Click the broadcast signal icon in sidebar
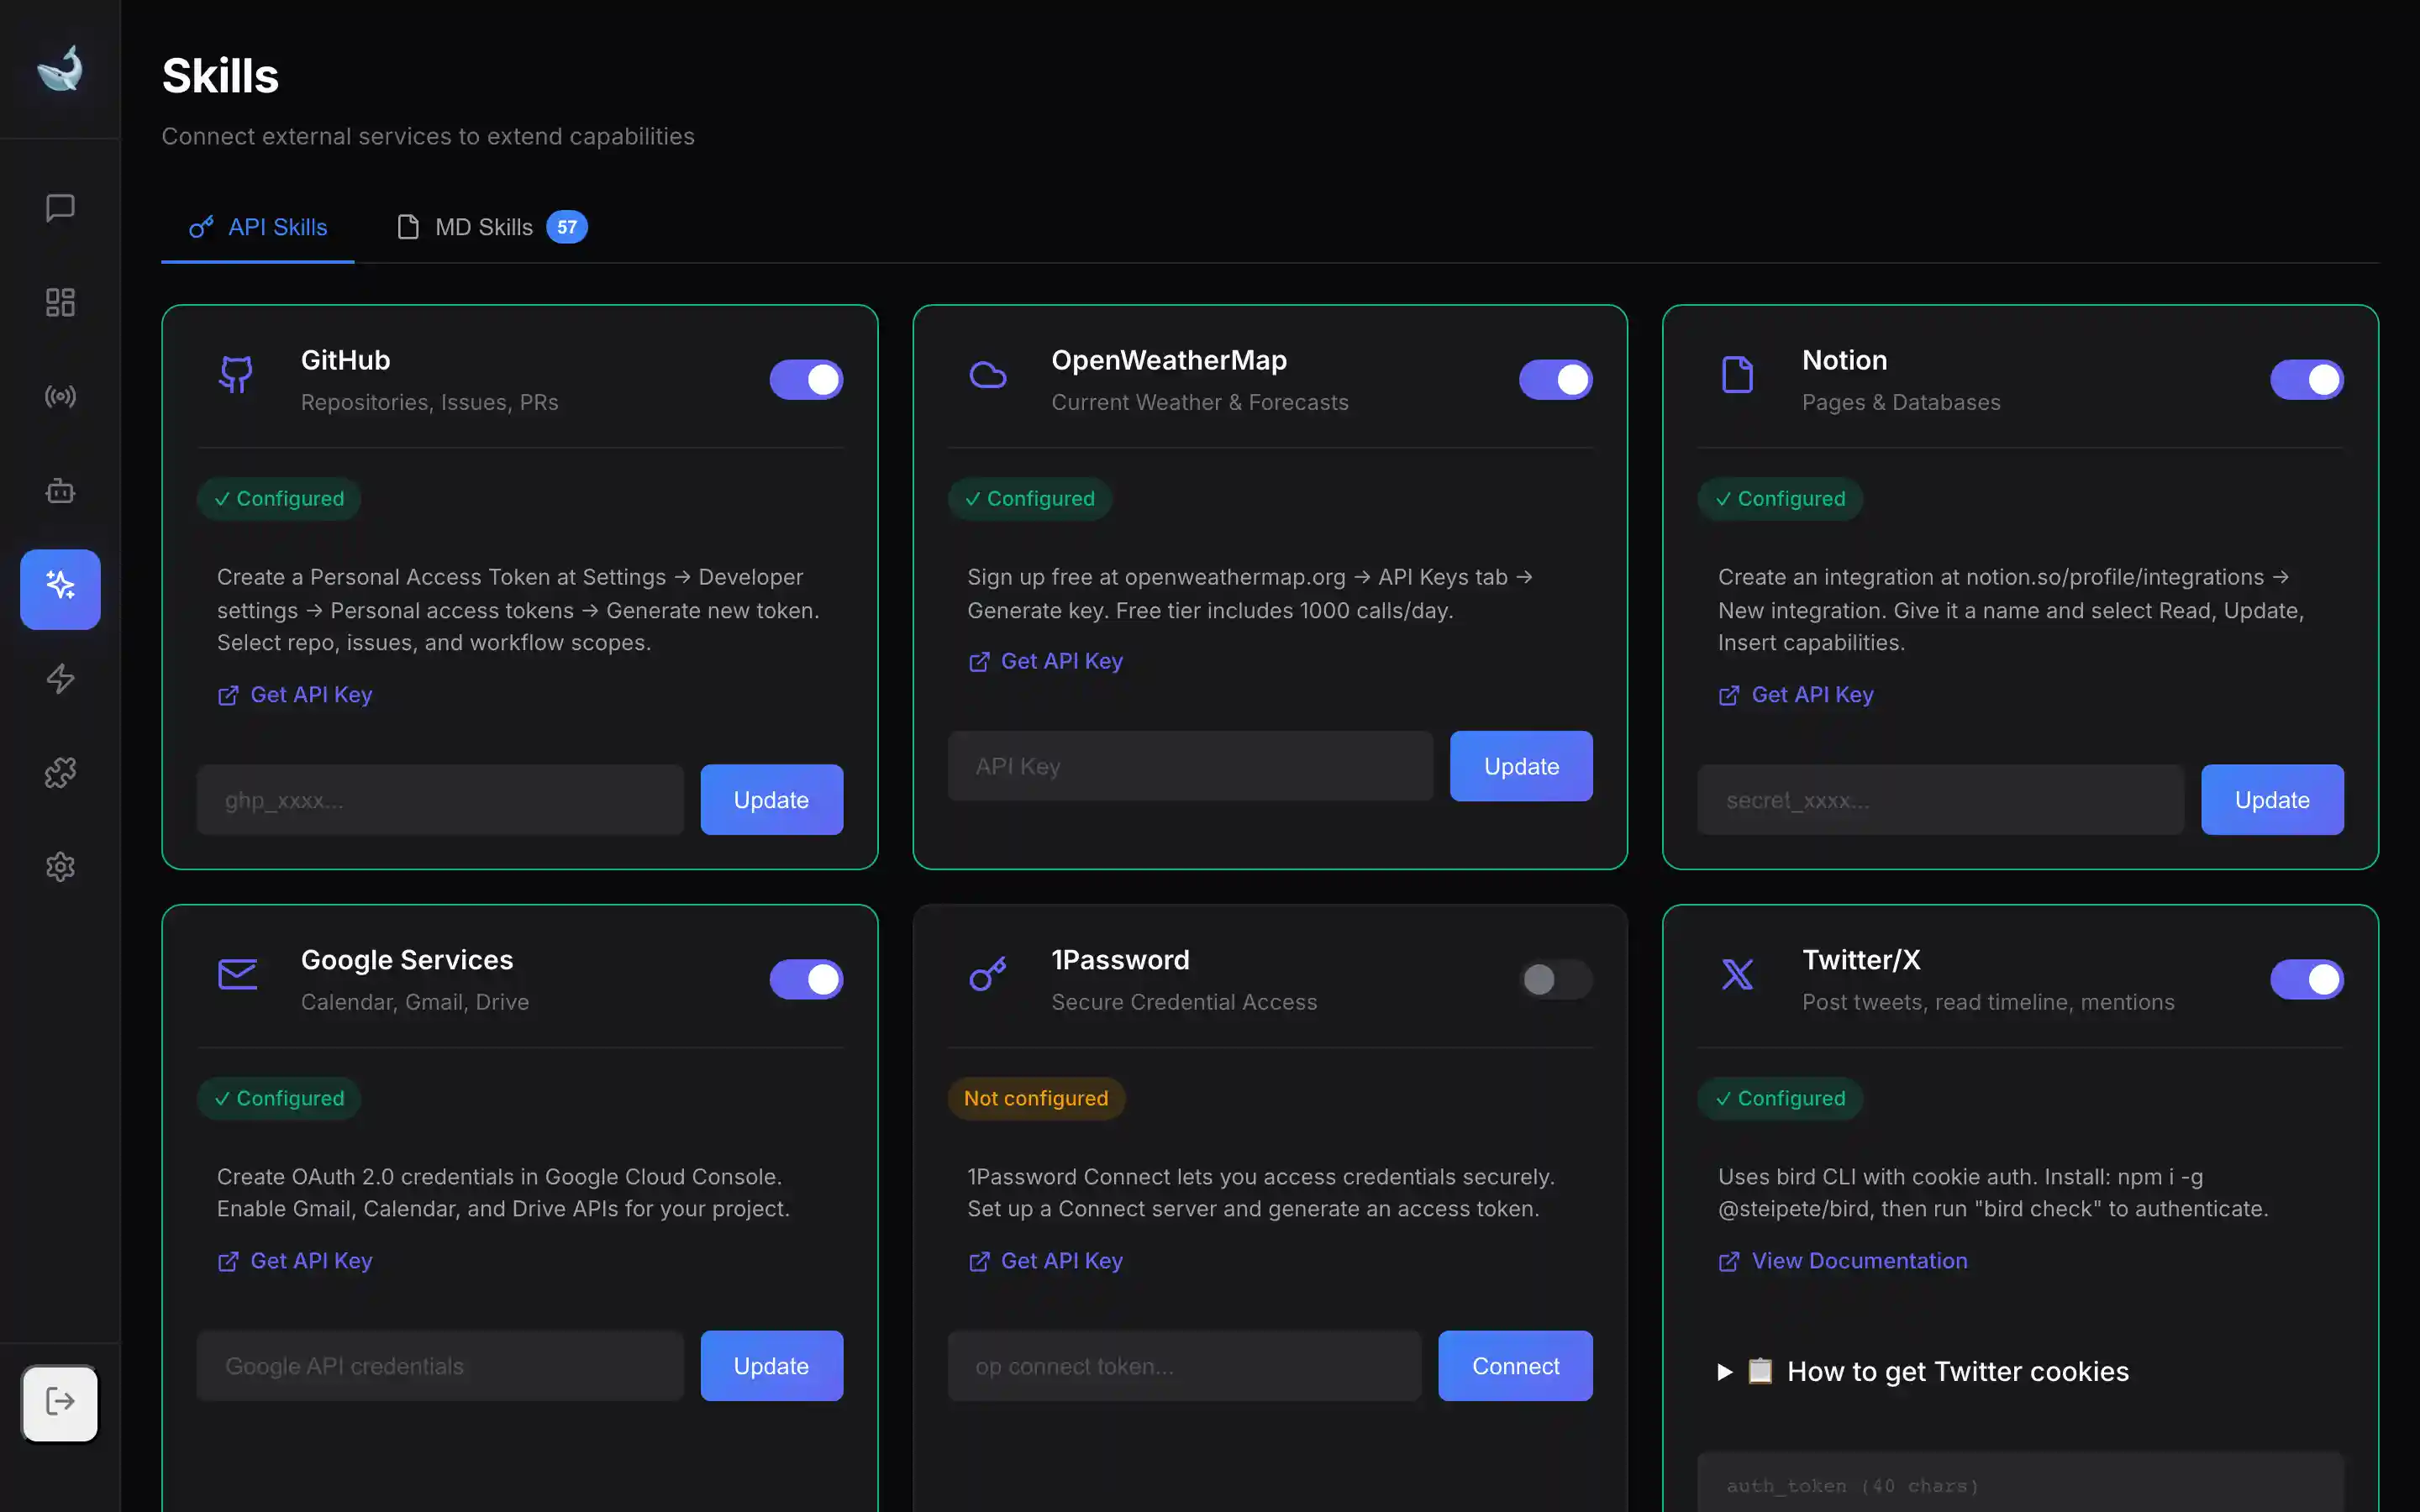2420x1512 pixels. (x=60, y=397)
